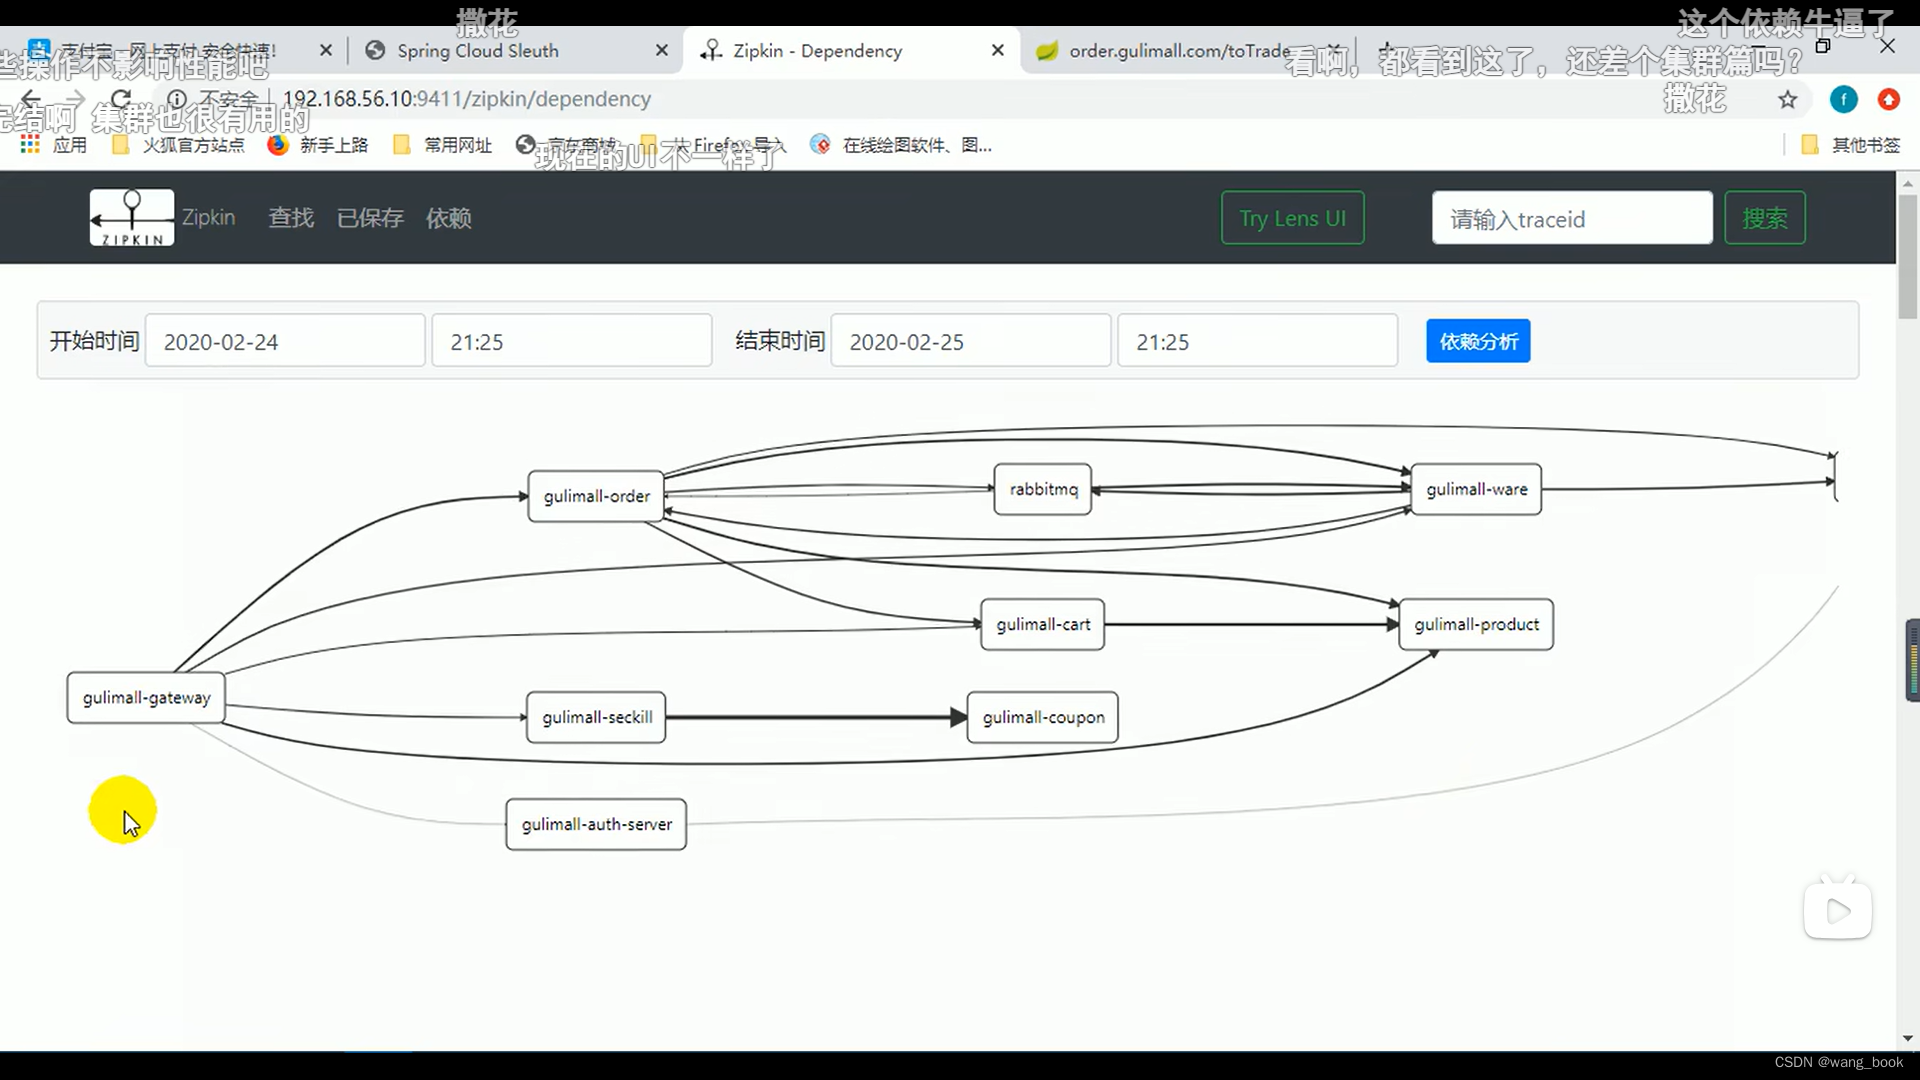The width and height of the screenshot is (1920, 1080).
Task: Click the start date field 2020-02-24
Action: (285, 341)
